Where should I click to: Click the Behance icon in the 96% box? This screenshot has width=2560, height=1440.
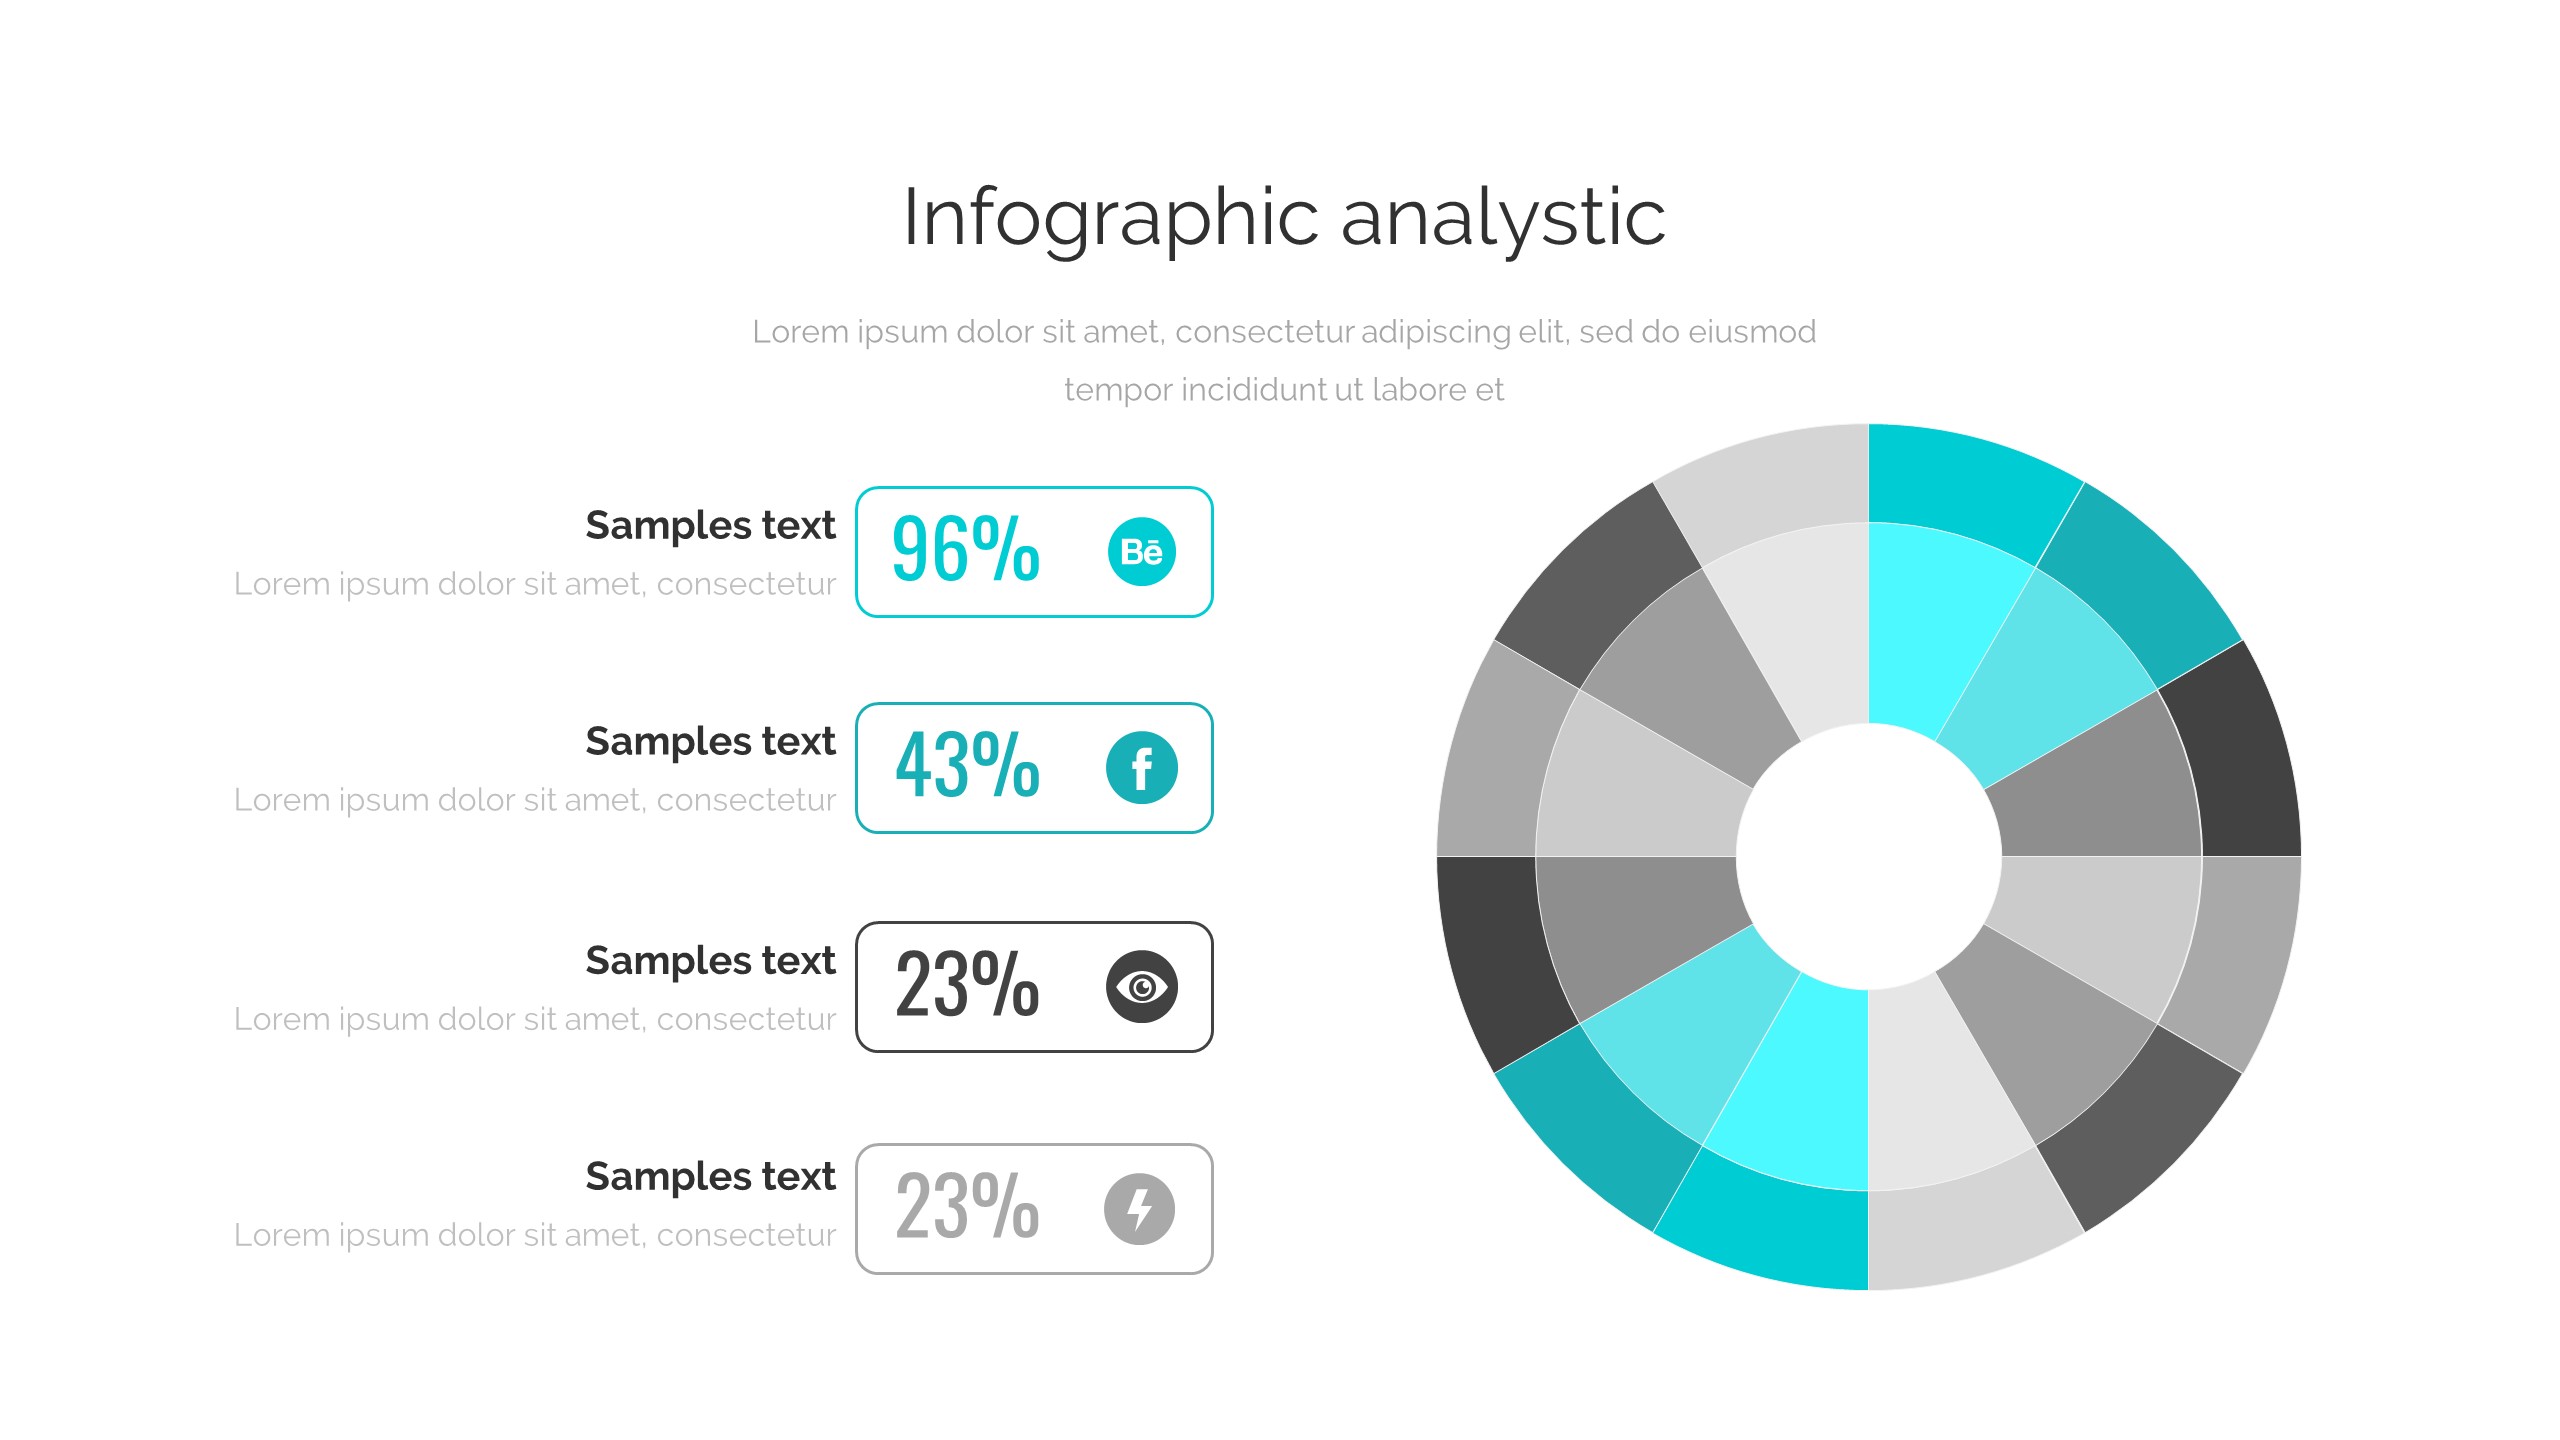pos(1141,552)
